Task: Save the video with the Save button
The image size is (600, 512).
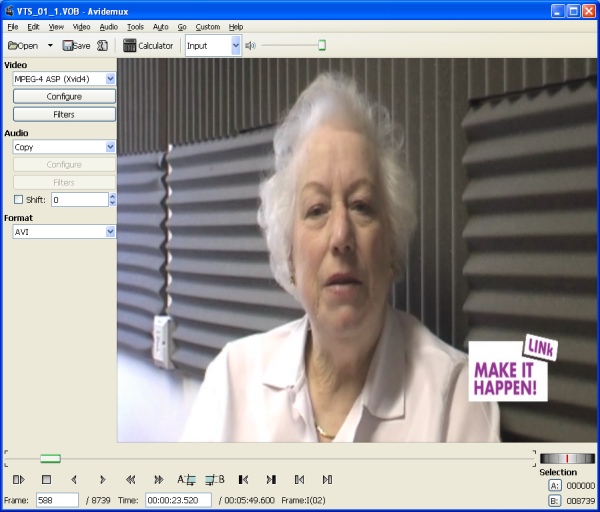Action: (x=76, y=46)
